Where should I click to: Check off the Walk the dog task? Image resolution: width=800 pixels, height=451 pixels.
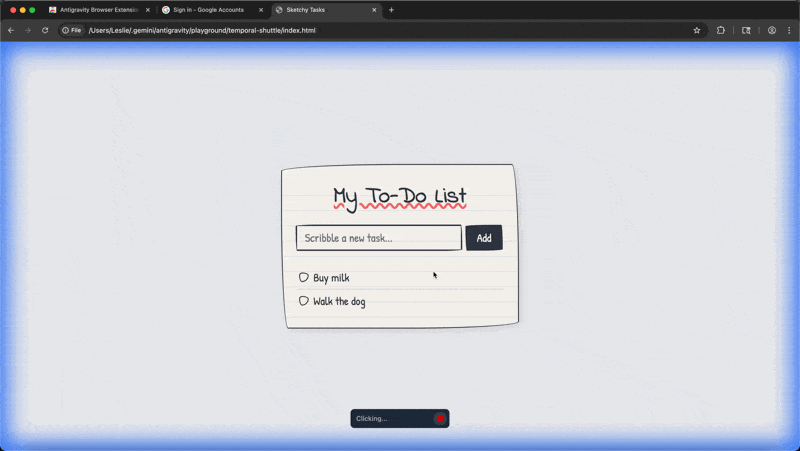(304, 300)
